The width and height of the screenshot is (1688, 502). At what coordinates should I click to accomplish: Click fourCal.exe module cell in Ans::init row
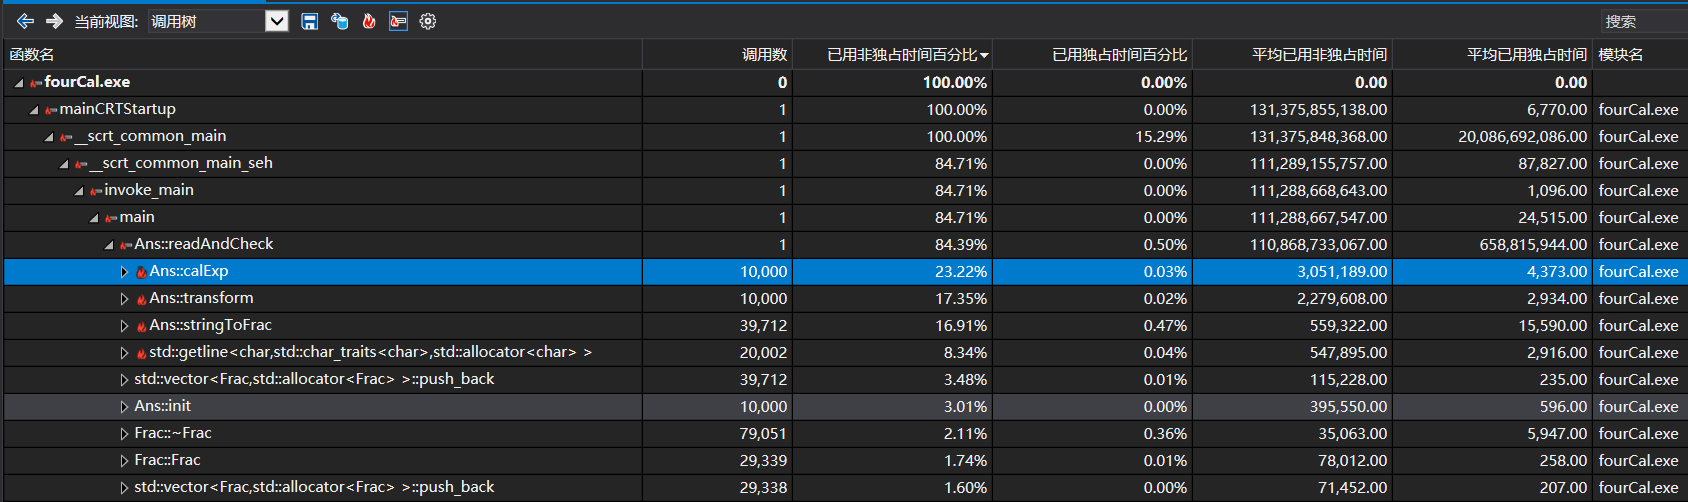1638,407
